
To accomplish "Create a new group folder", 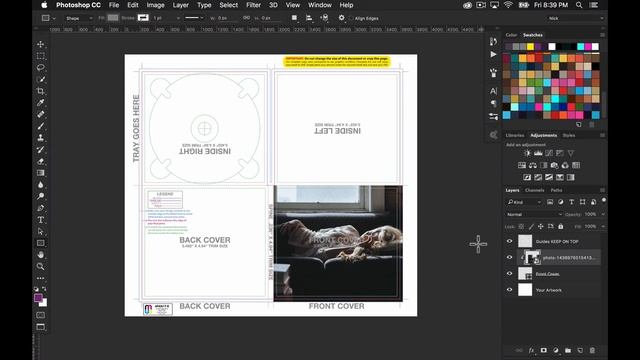I will [568, 351].
